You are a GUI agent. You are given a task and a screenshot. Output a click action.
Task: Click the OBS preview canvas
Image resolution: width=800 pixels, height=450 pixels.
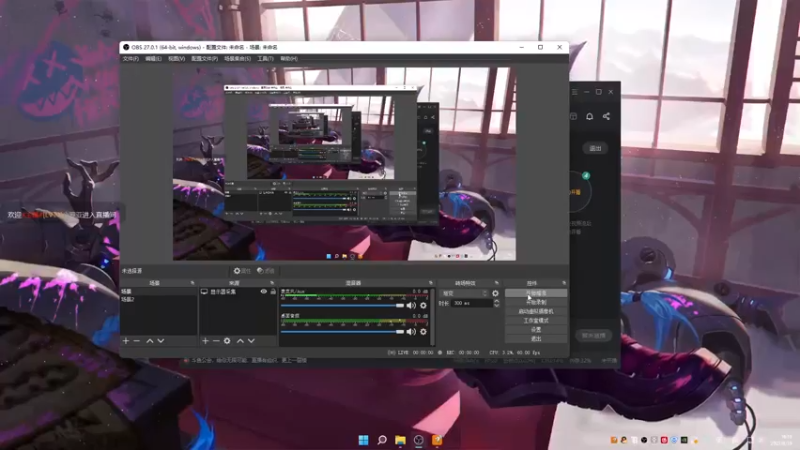pyautogui.click(x=344, y=164)
